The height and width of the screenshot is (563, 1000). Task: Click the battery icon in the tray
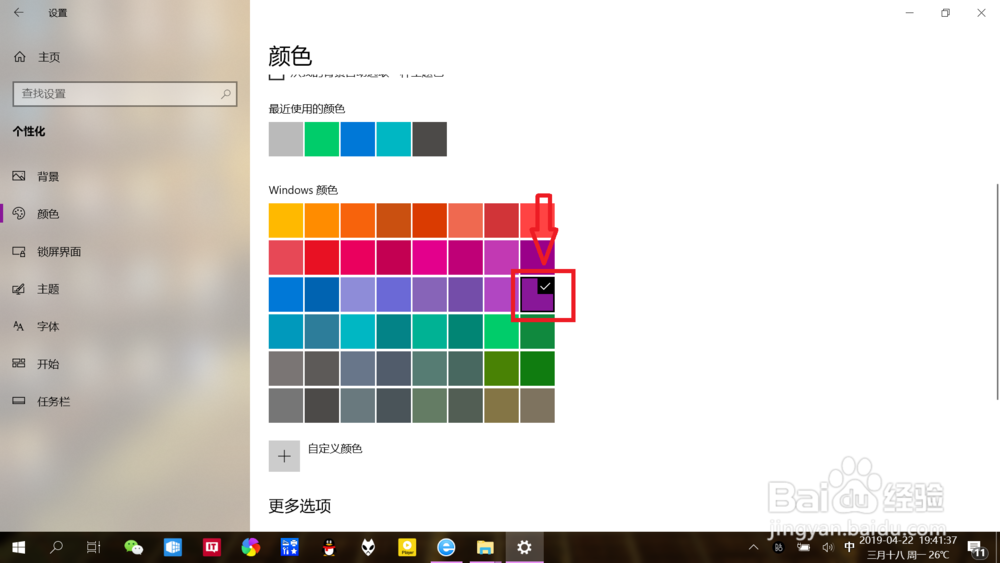pos(804,547)
